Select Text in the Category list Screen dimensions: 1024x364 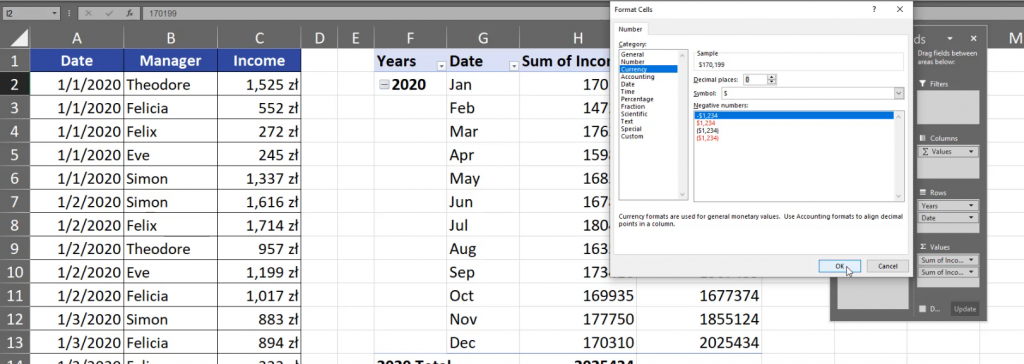(627, 121)
